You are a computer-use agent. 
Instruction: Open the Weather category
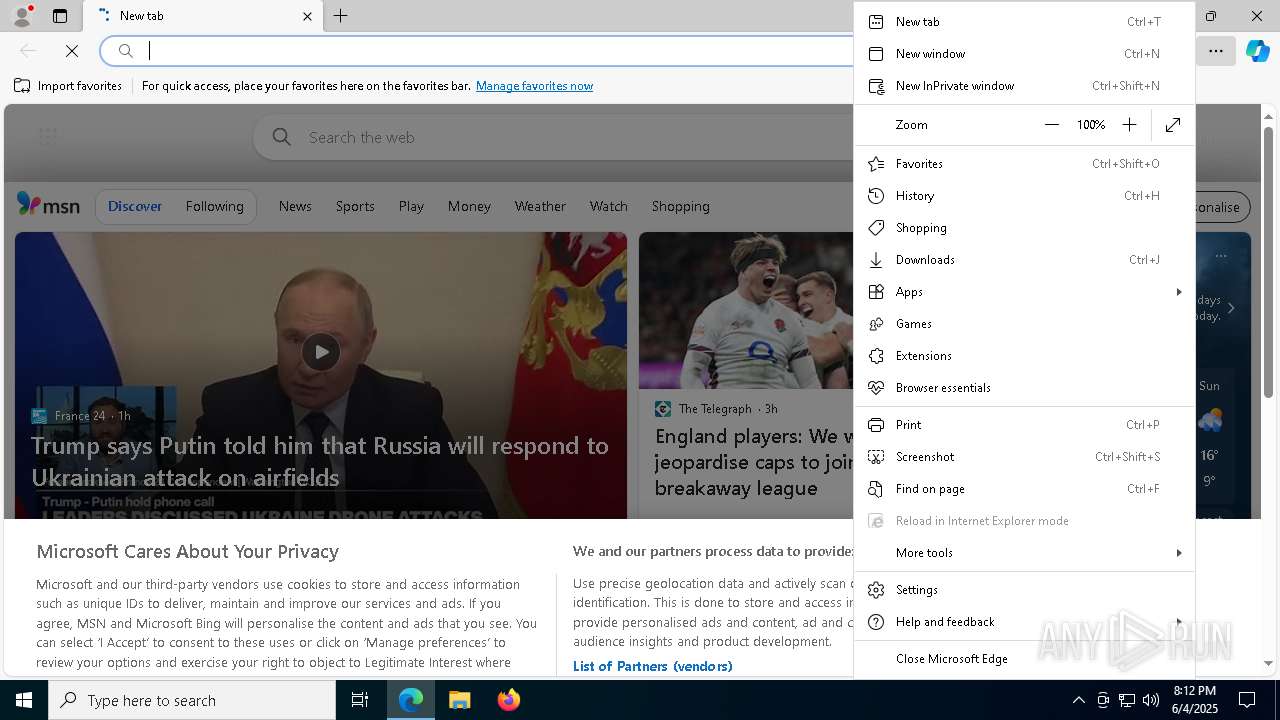point(540,206)
